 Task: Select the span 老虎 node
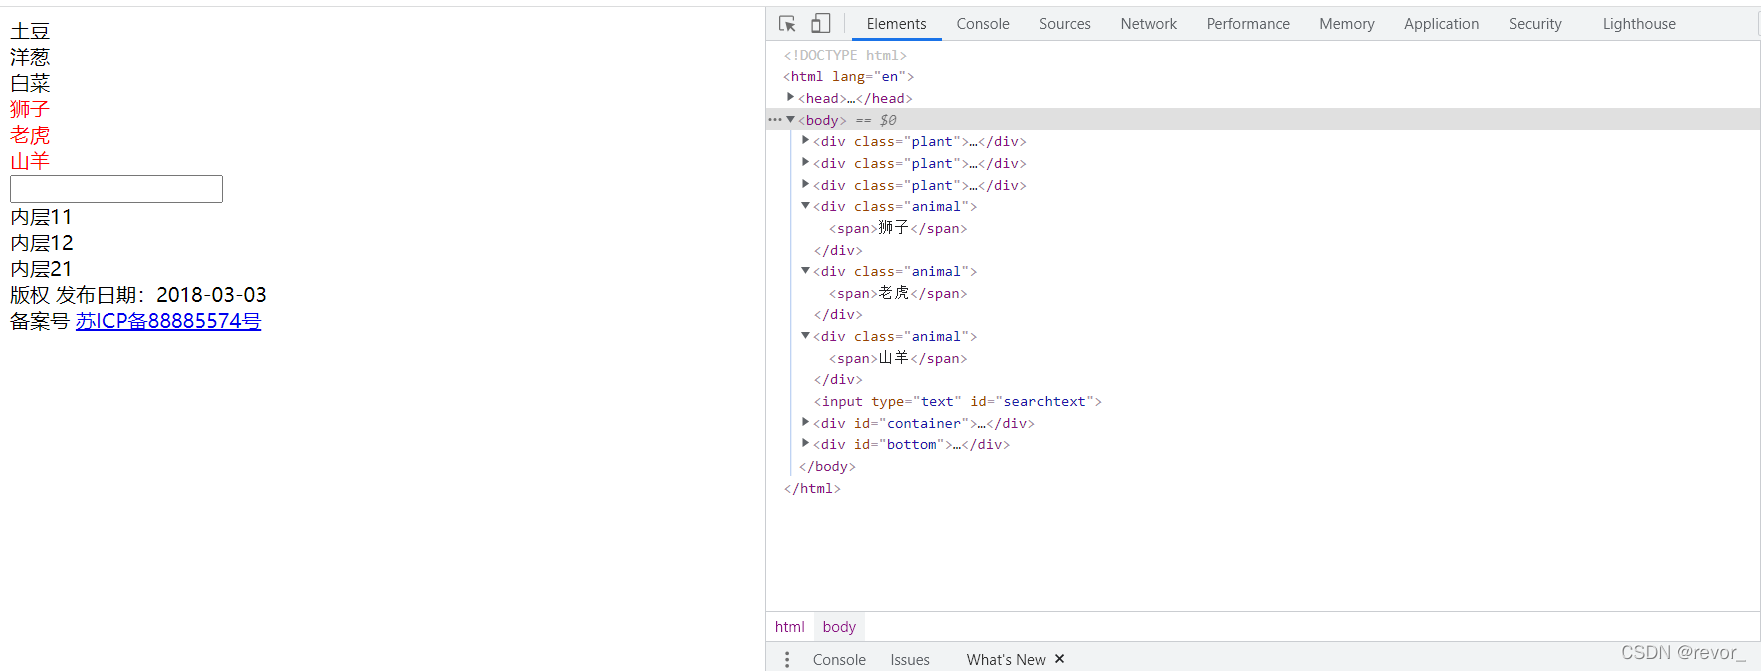click(x=897, y=293)
